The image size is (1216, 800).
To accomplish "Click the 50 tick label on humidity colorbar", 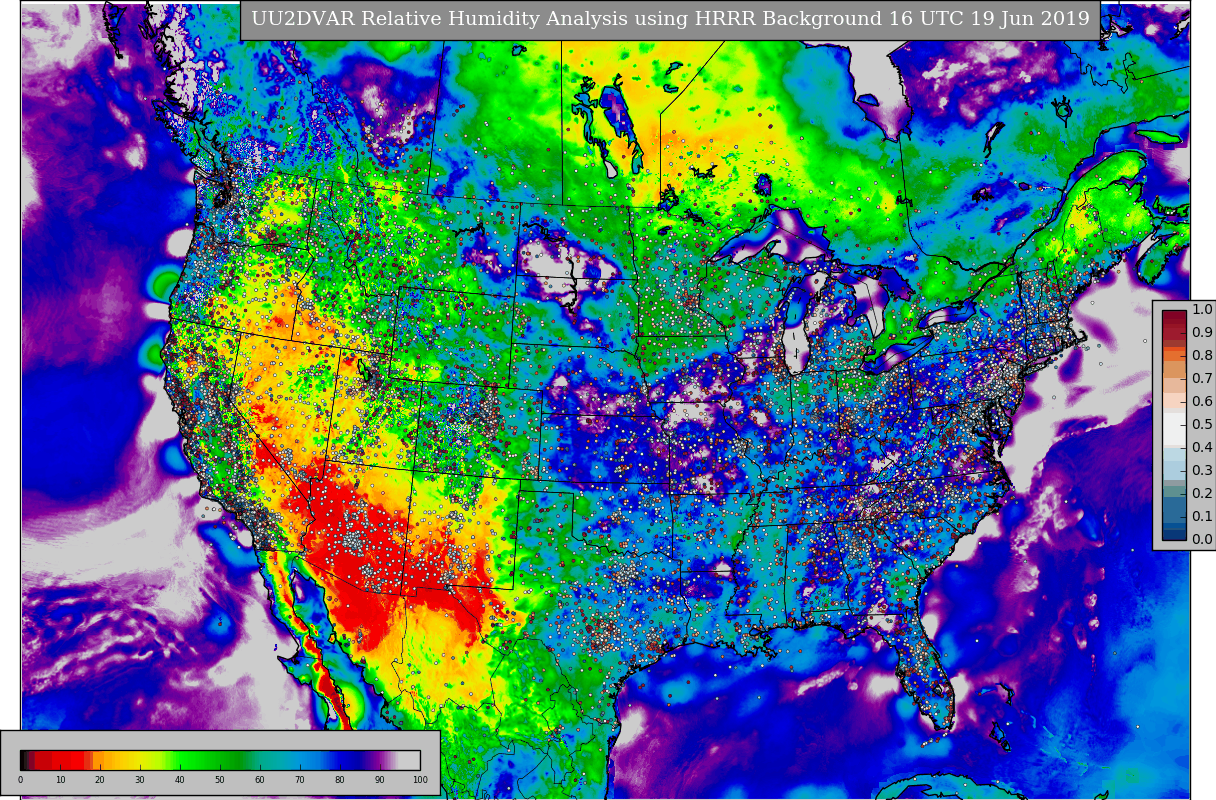I will [220, 780].
